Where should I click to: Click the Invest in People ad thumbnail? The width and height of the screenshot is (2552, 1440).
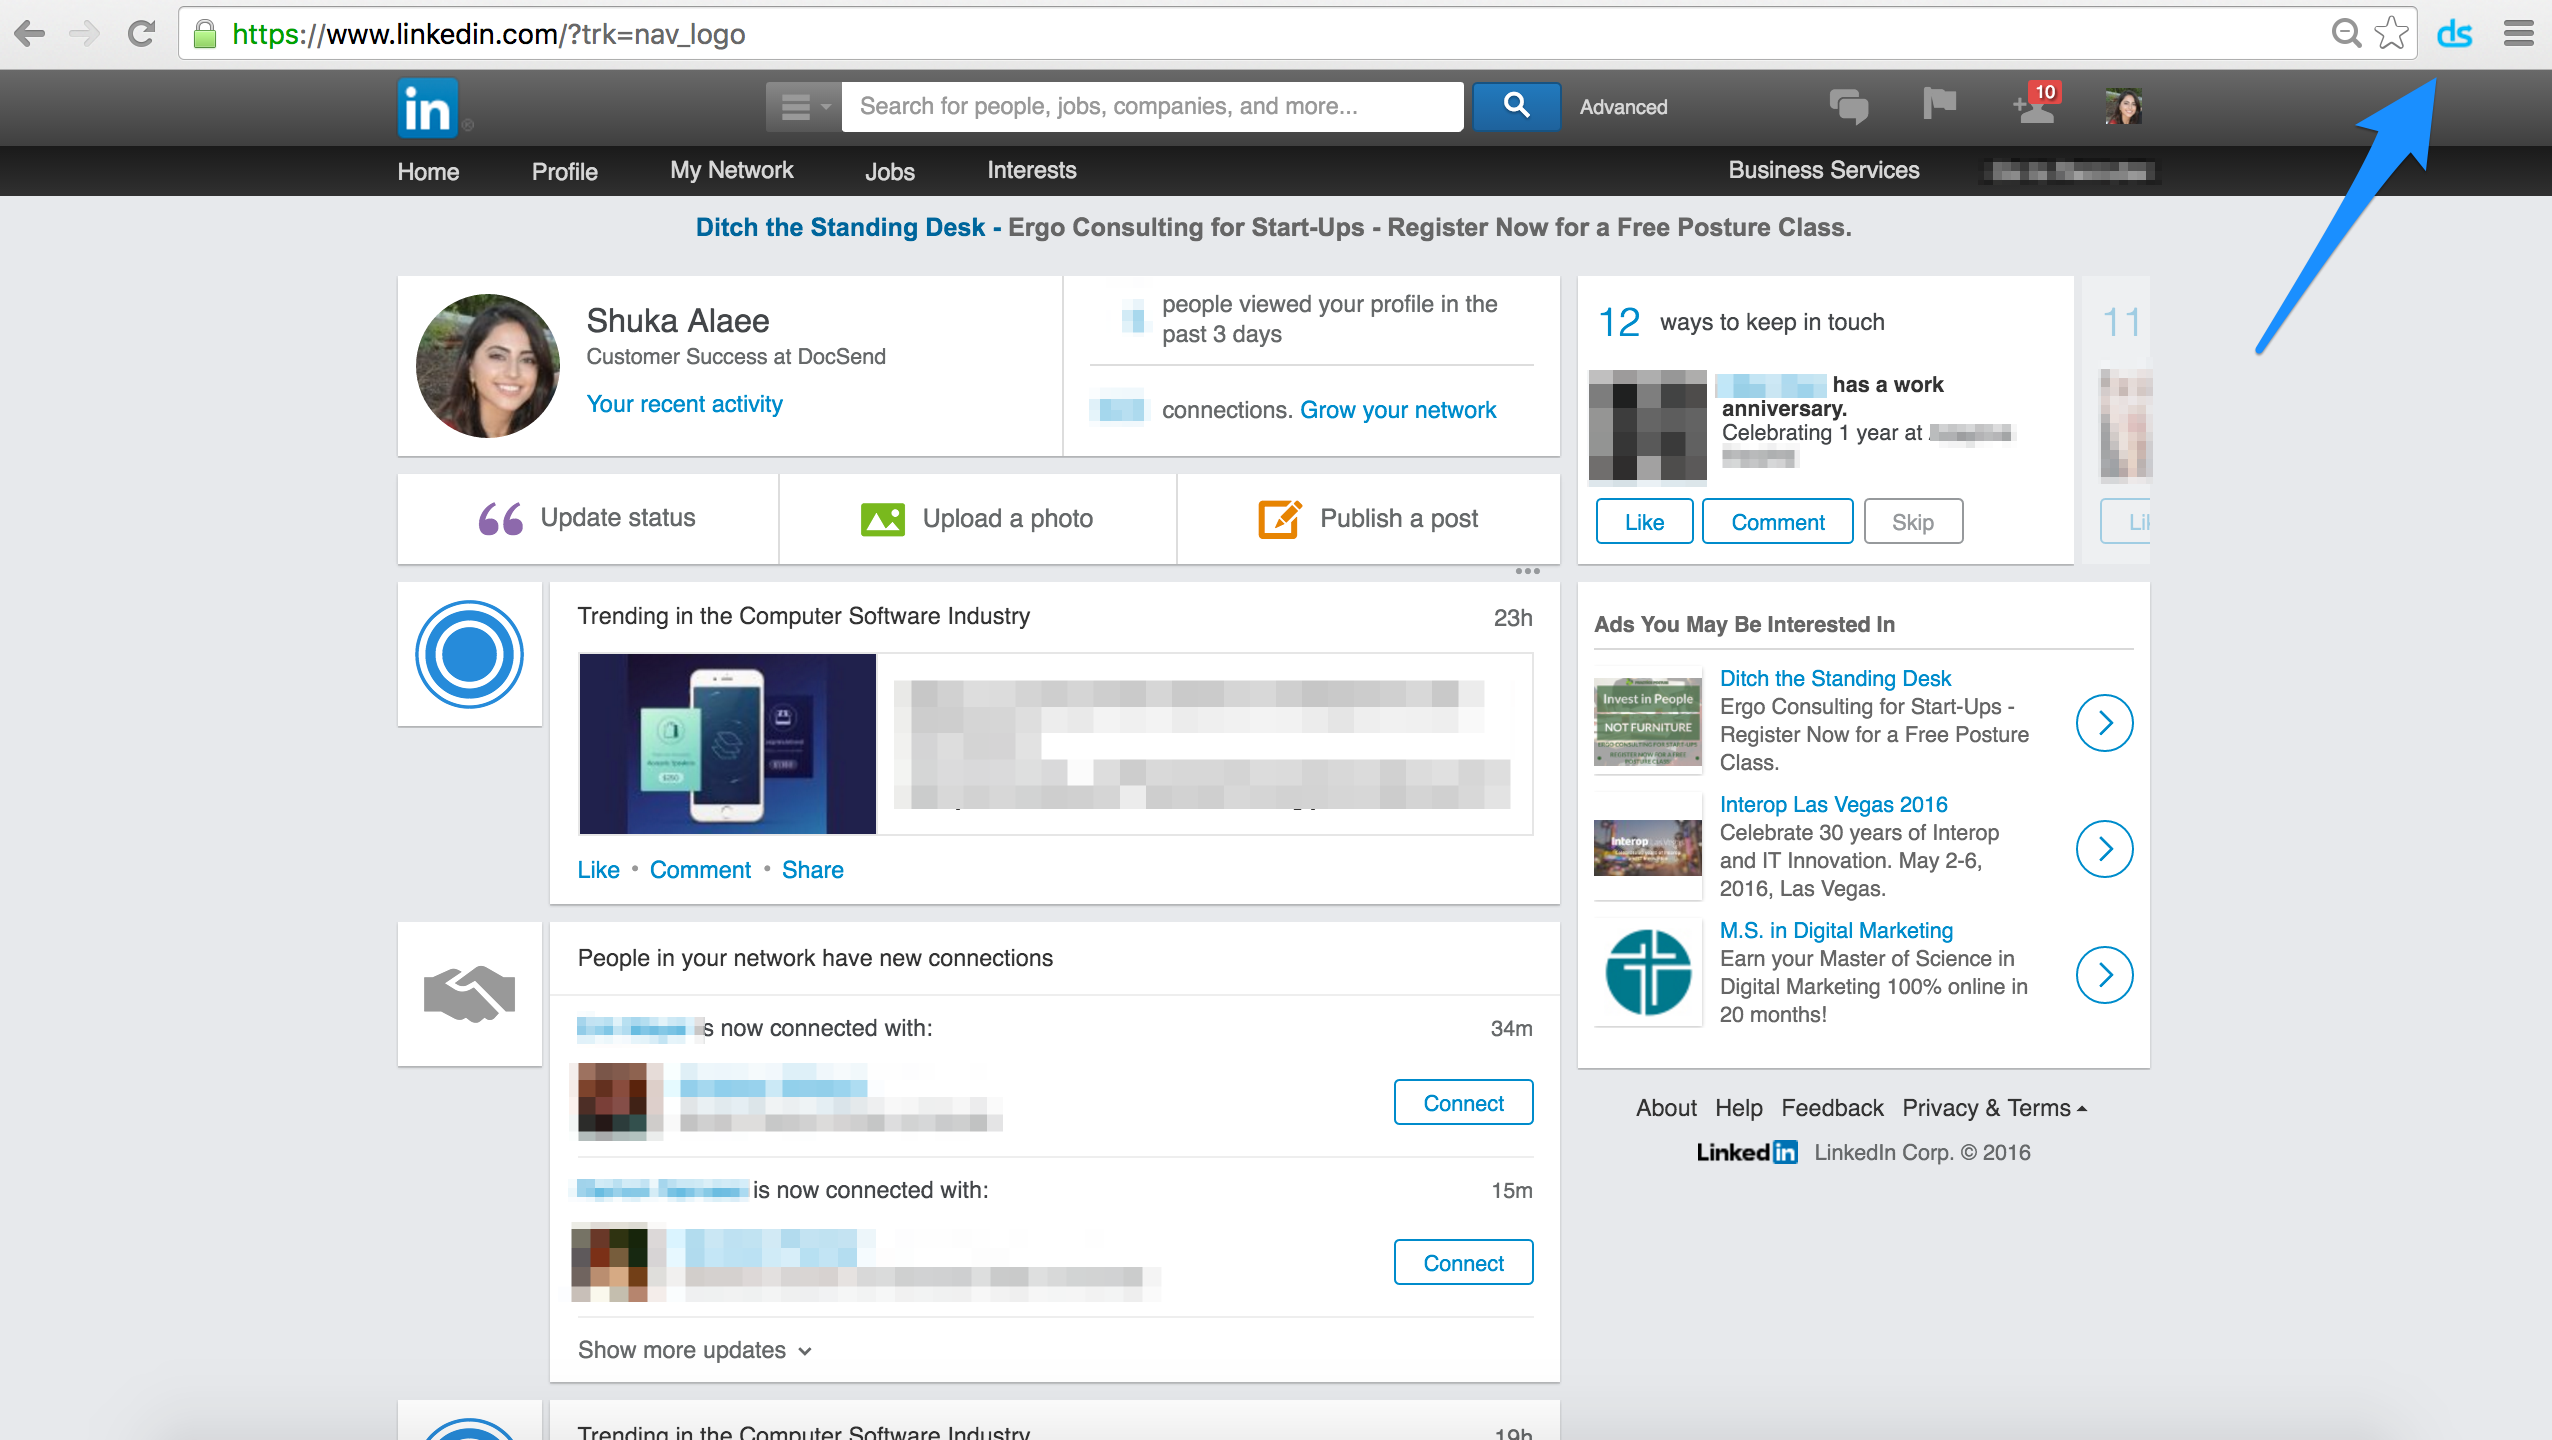click(1647, 720)
